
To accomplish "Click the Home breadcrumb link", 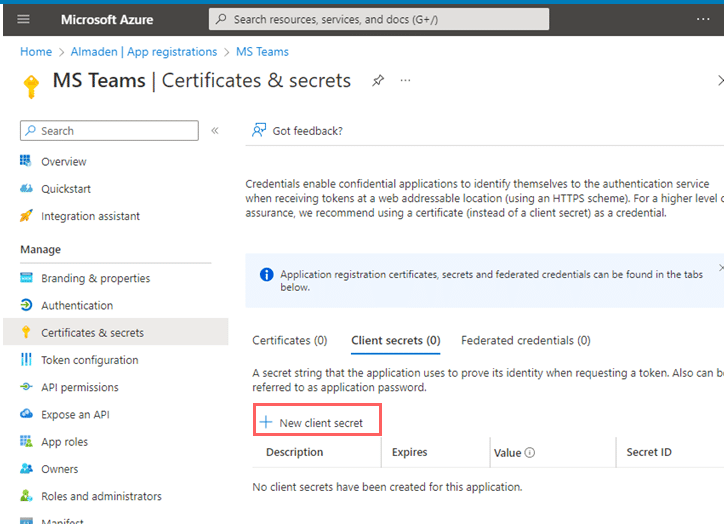I will (36, 52).
